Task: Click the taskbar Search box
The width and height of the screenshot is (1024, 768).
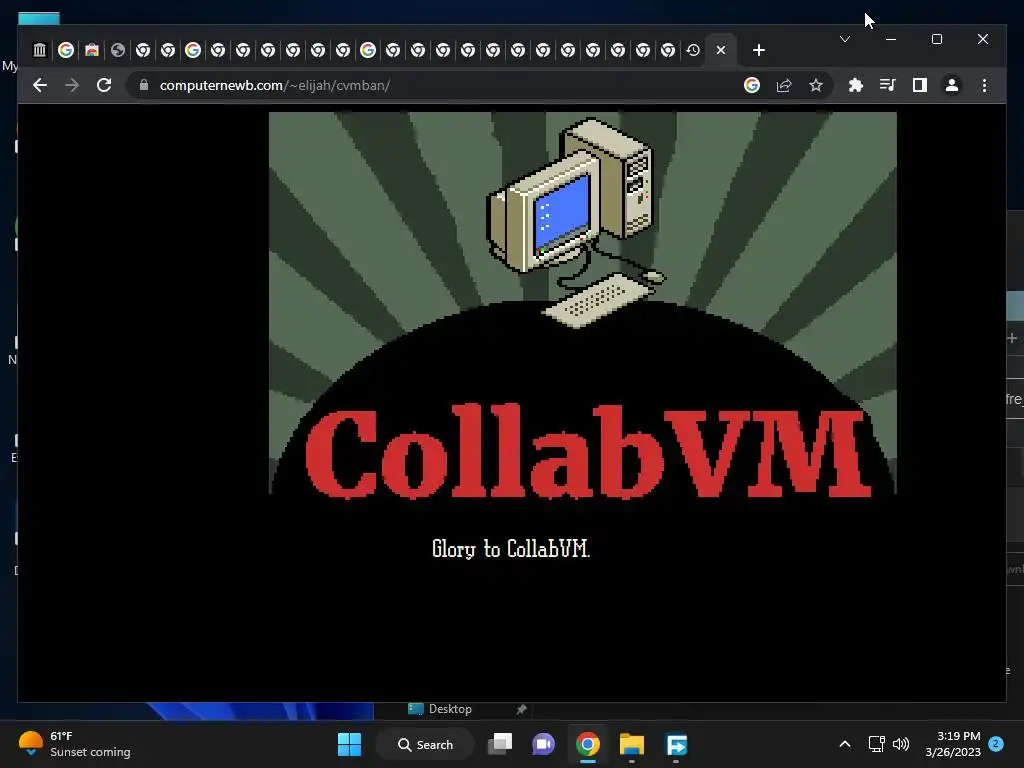Action: click(x=425, y=744)
